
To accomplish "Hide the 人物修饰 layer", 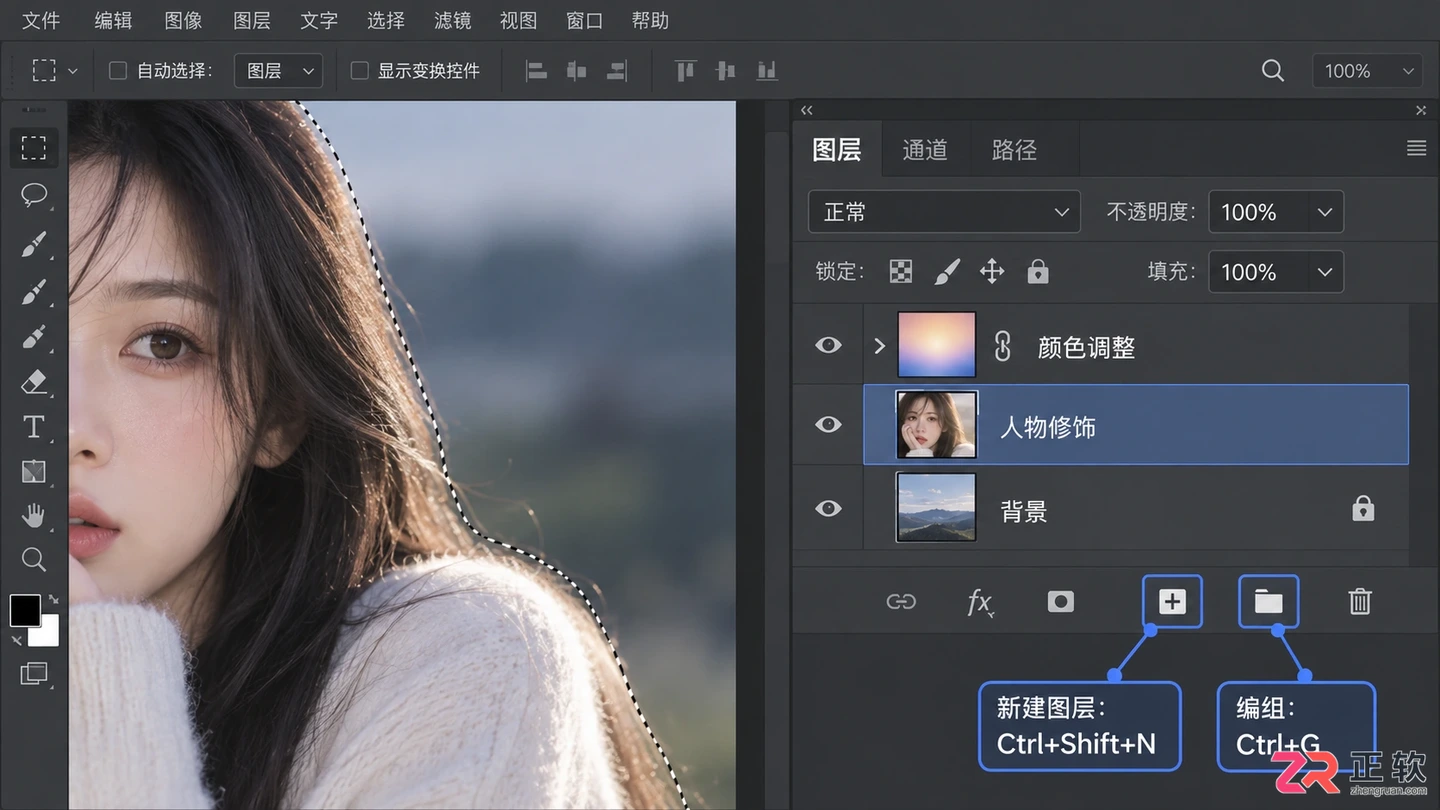I will (828, 424).
